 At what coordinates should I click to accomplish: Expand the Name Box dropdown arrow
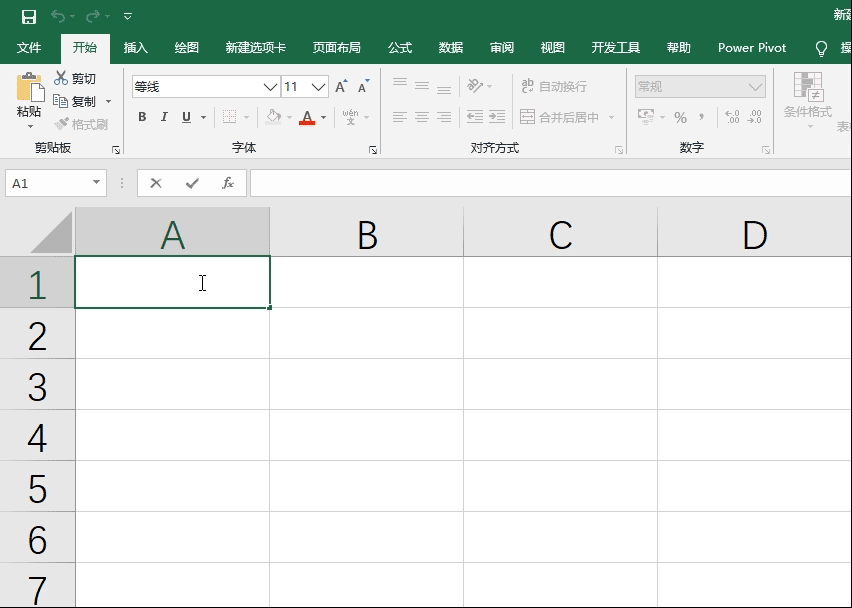(x=97, y=183)
